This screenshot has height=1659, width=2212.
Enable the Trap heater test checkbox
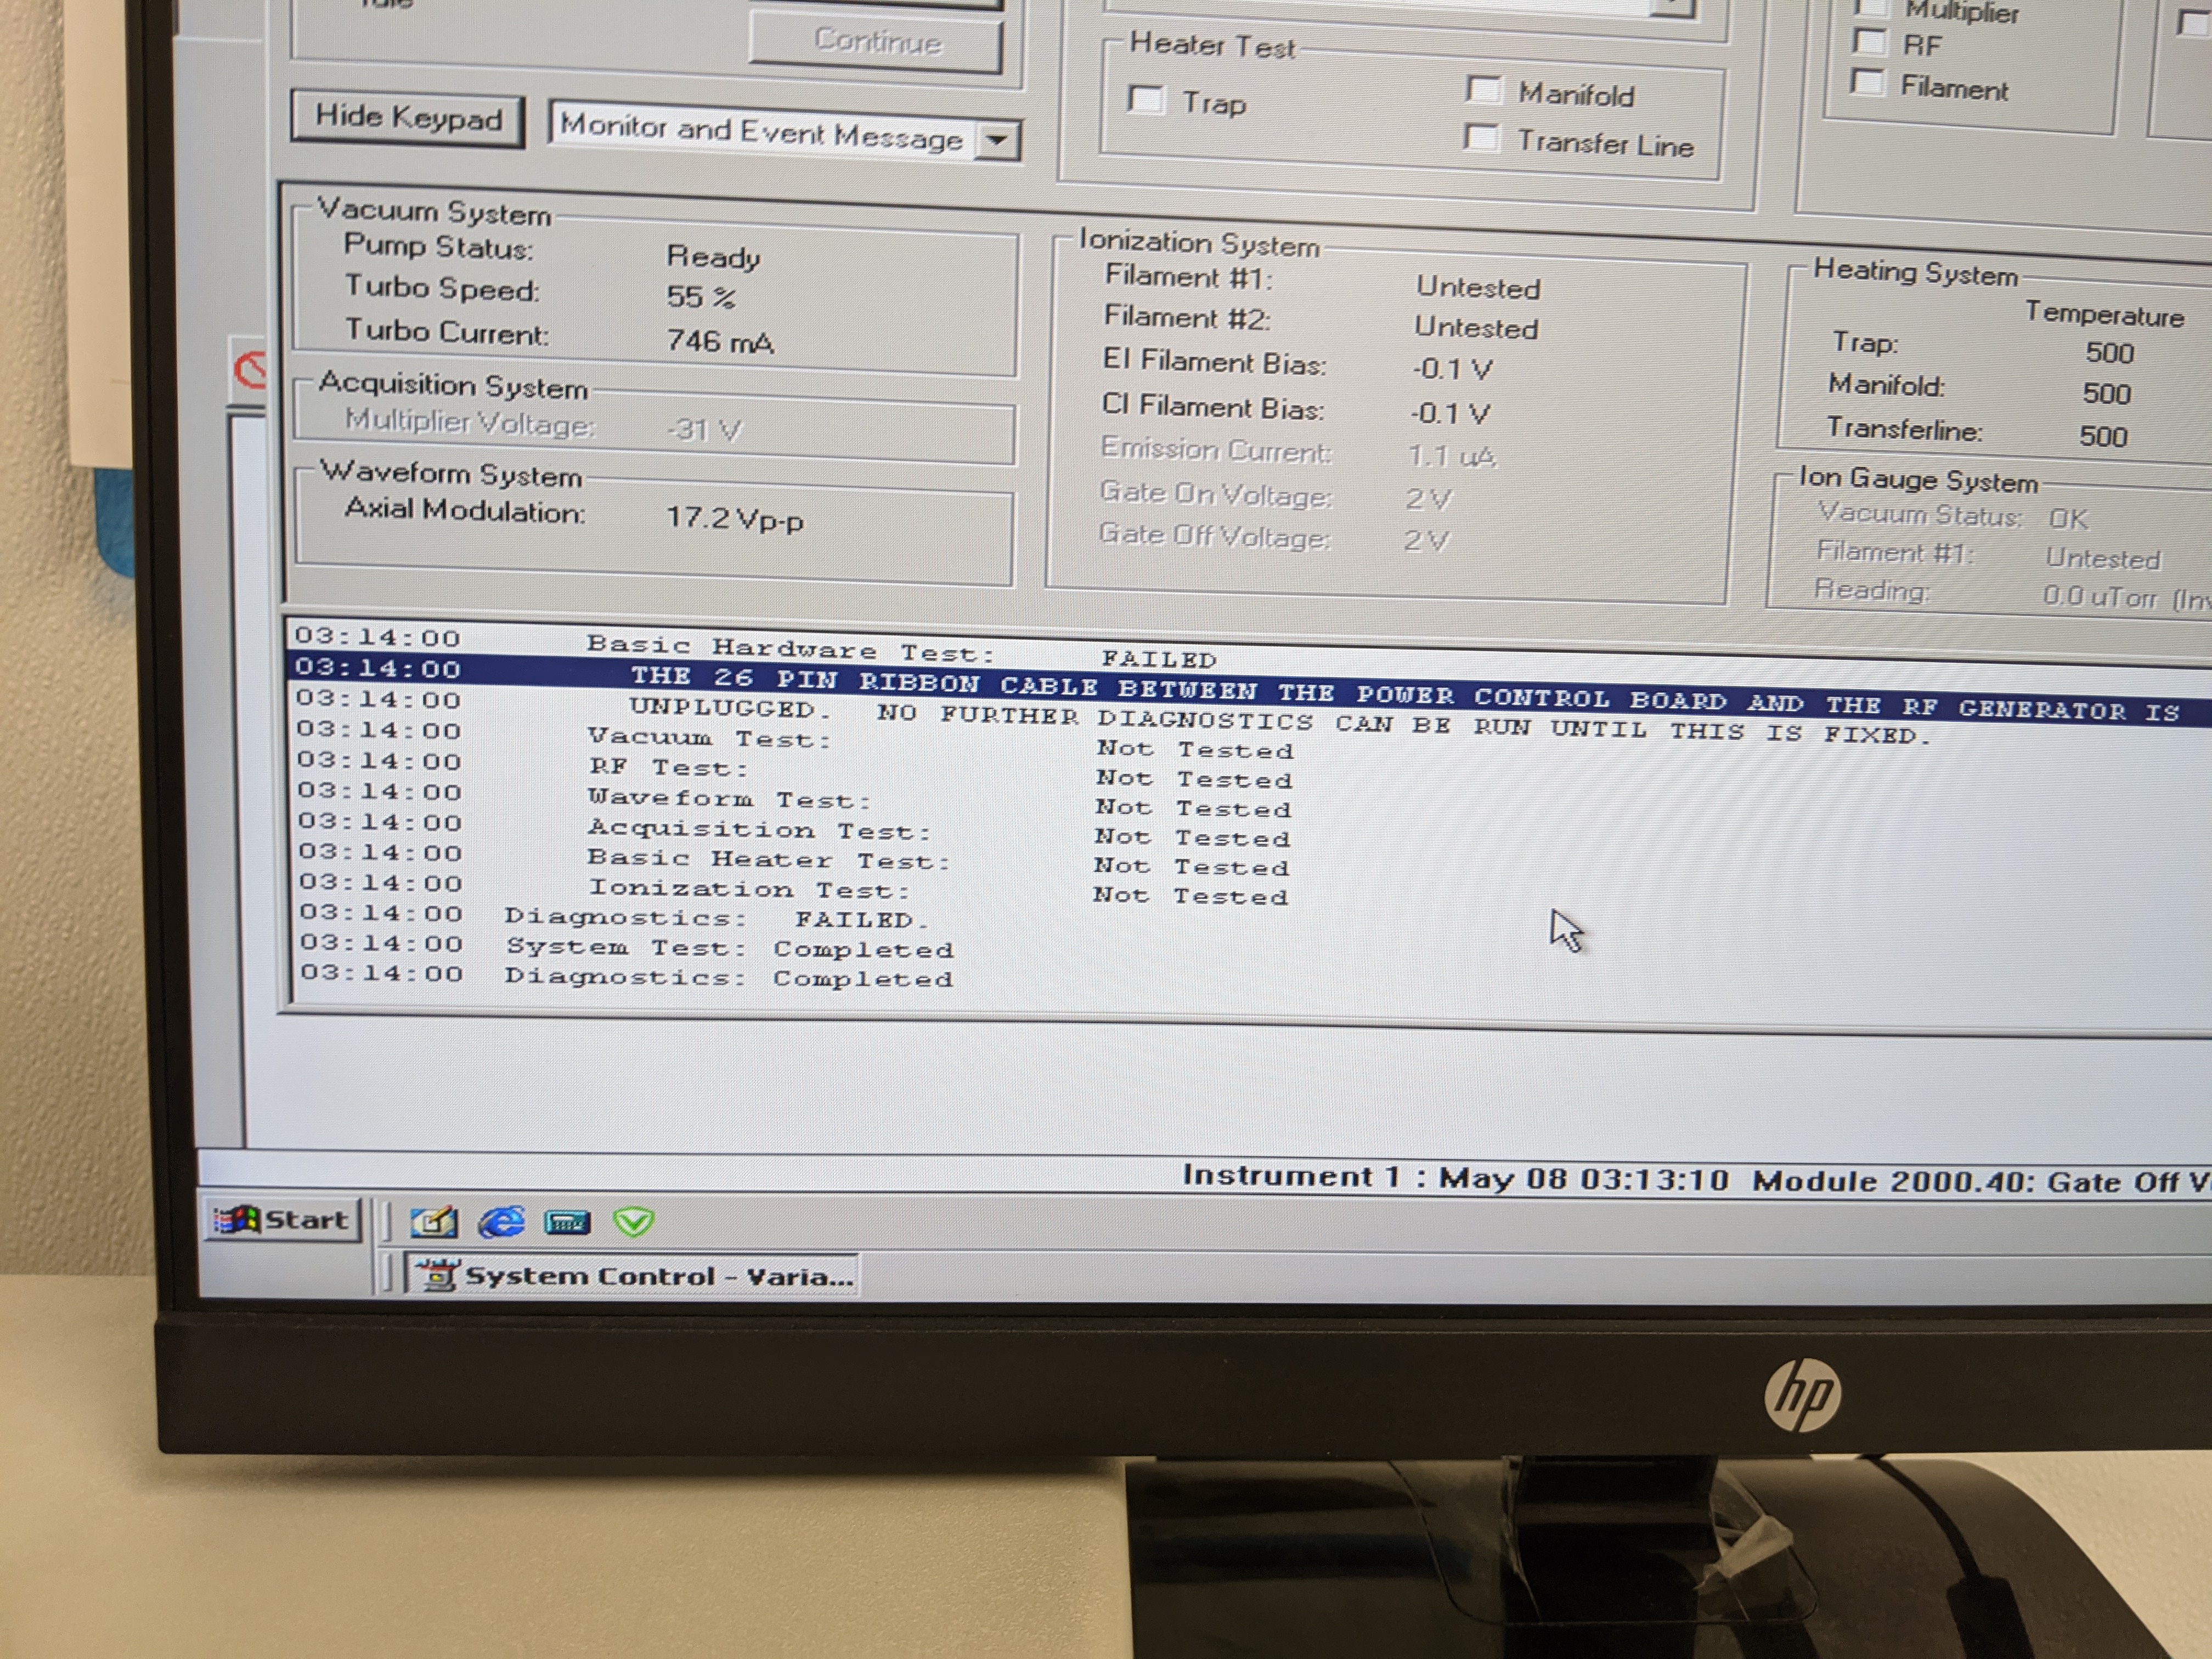point(1146,99)
